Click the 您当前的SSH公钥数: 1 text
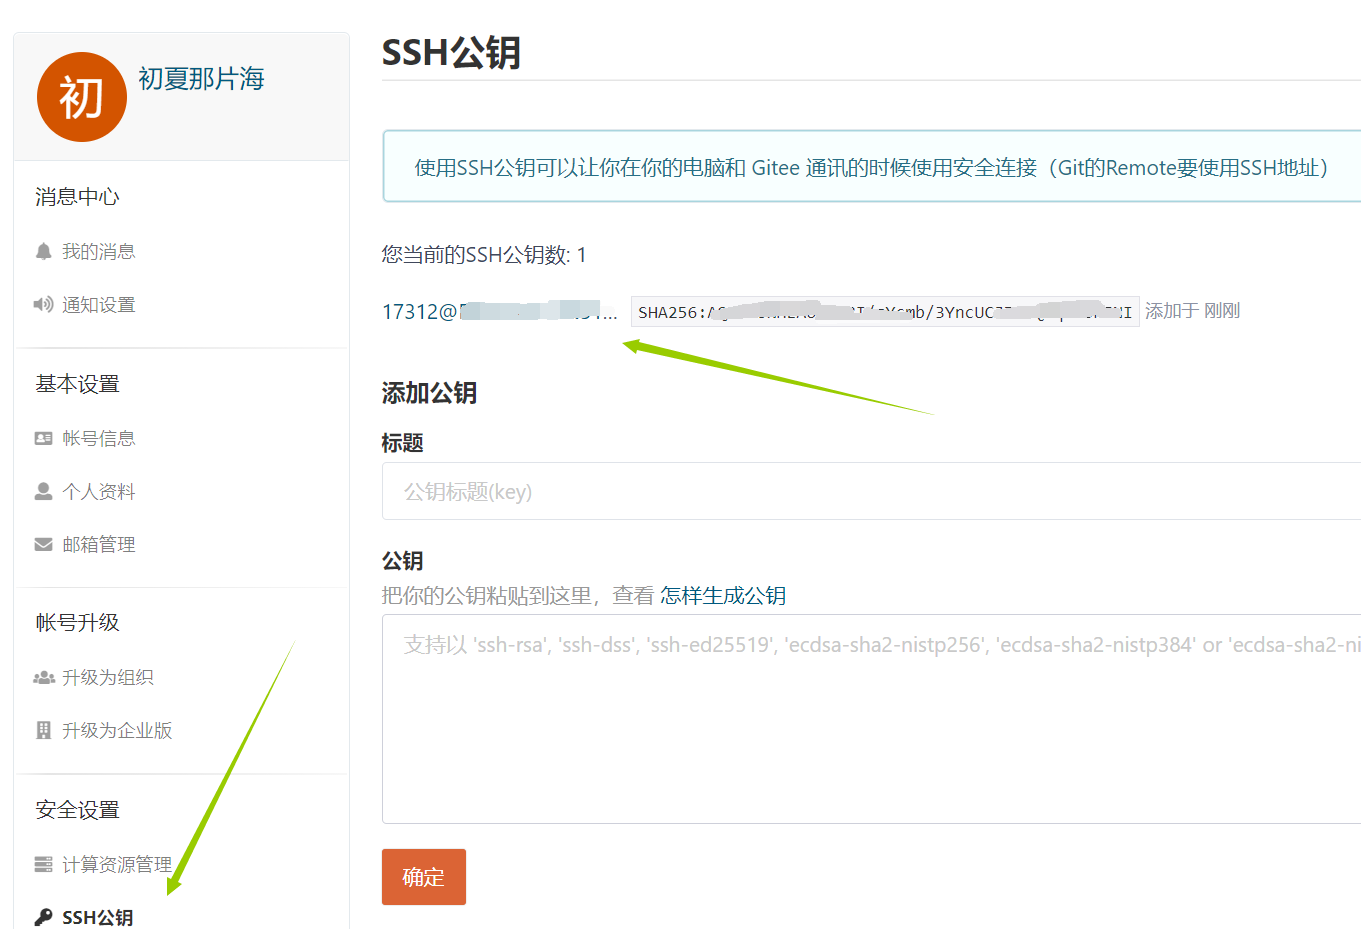This screenshot has height=929, width=1361. (484, 255)
